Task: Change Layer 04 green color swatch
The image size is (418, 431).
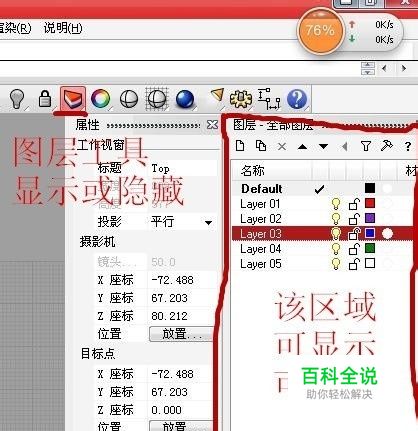Action: 370,248
